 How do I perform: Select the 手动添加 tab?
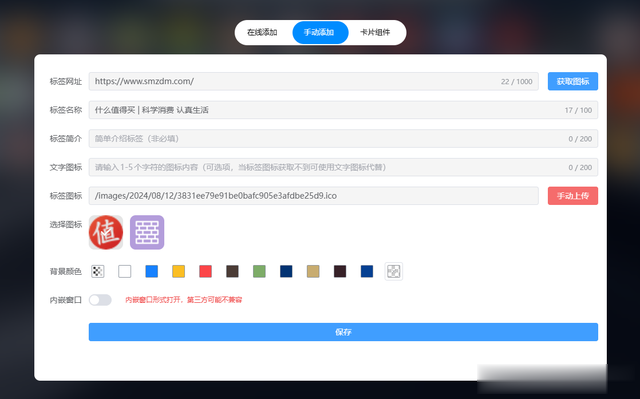320,32
